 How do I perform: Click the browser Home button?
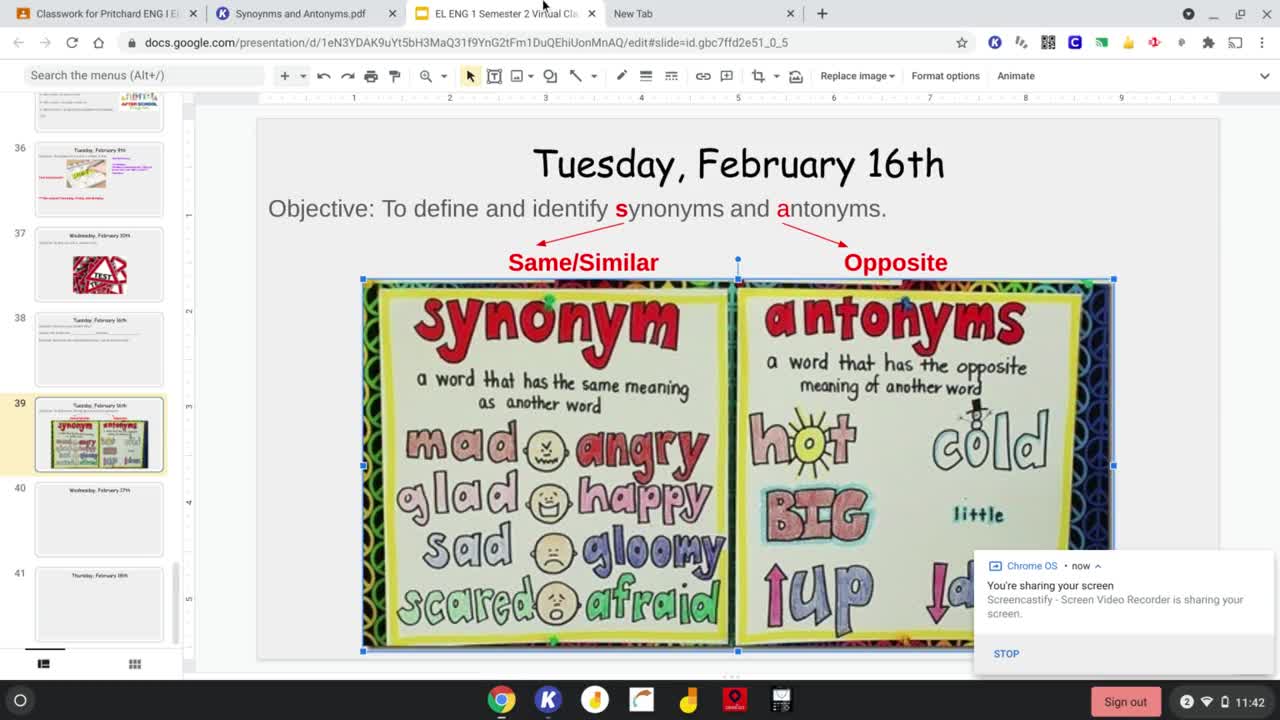point(98,43)
